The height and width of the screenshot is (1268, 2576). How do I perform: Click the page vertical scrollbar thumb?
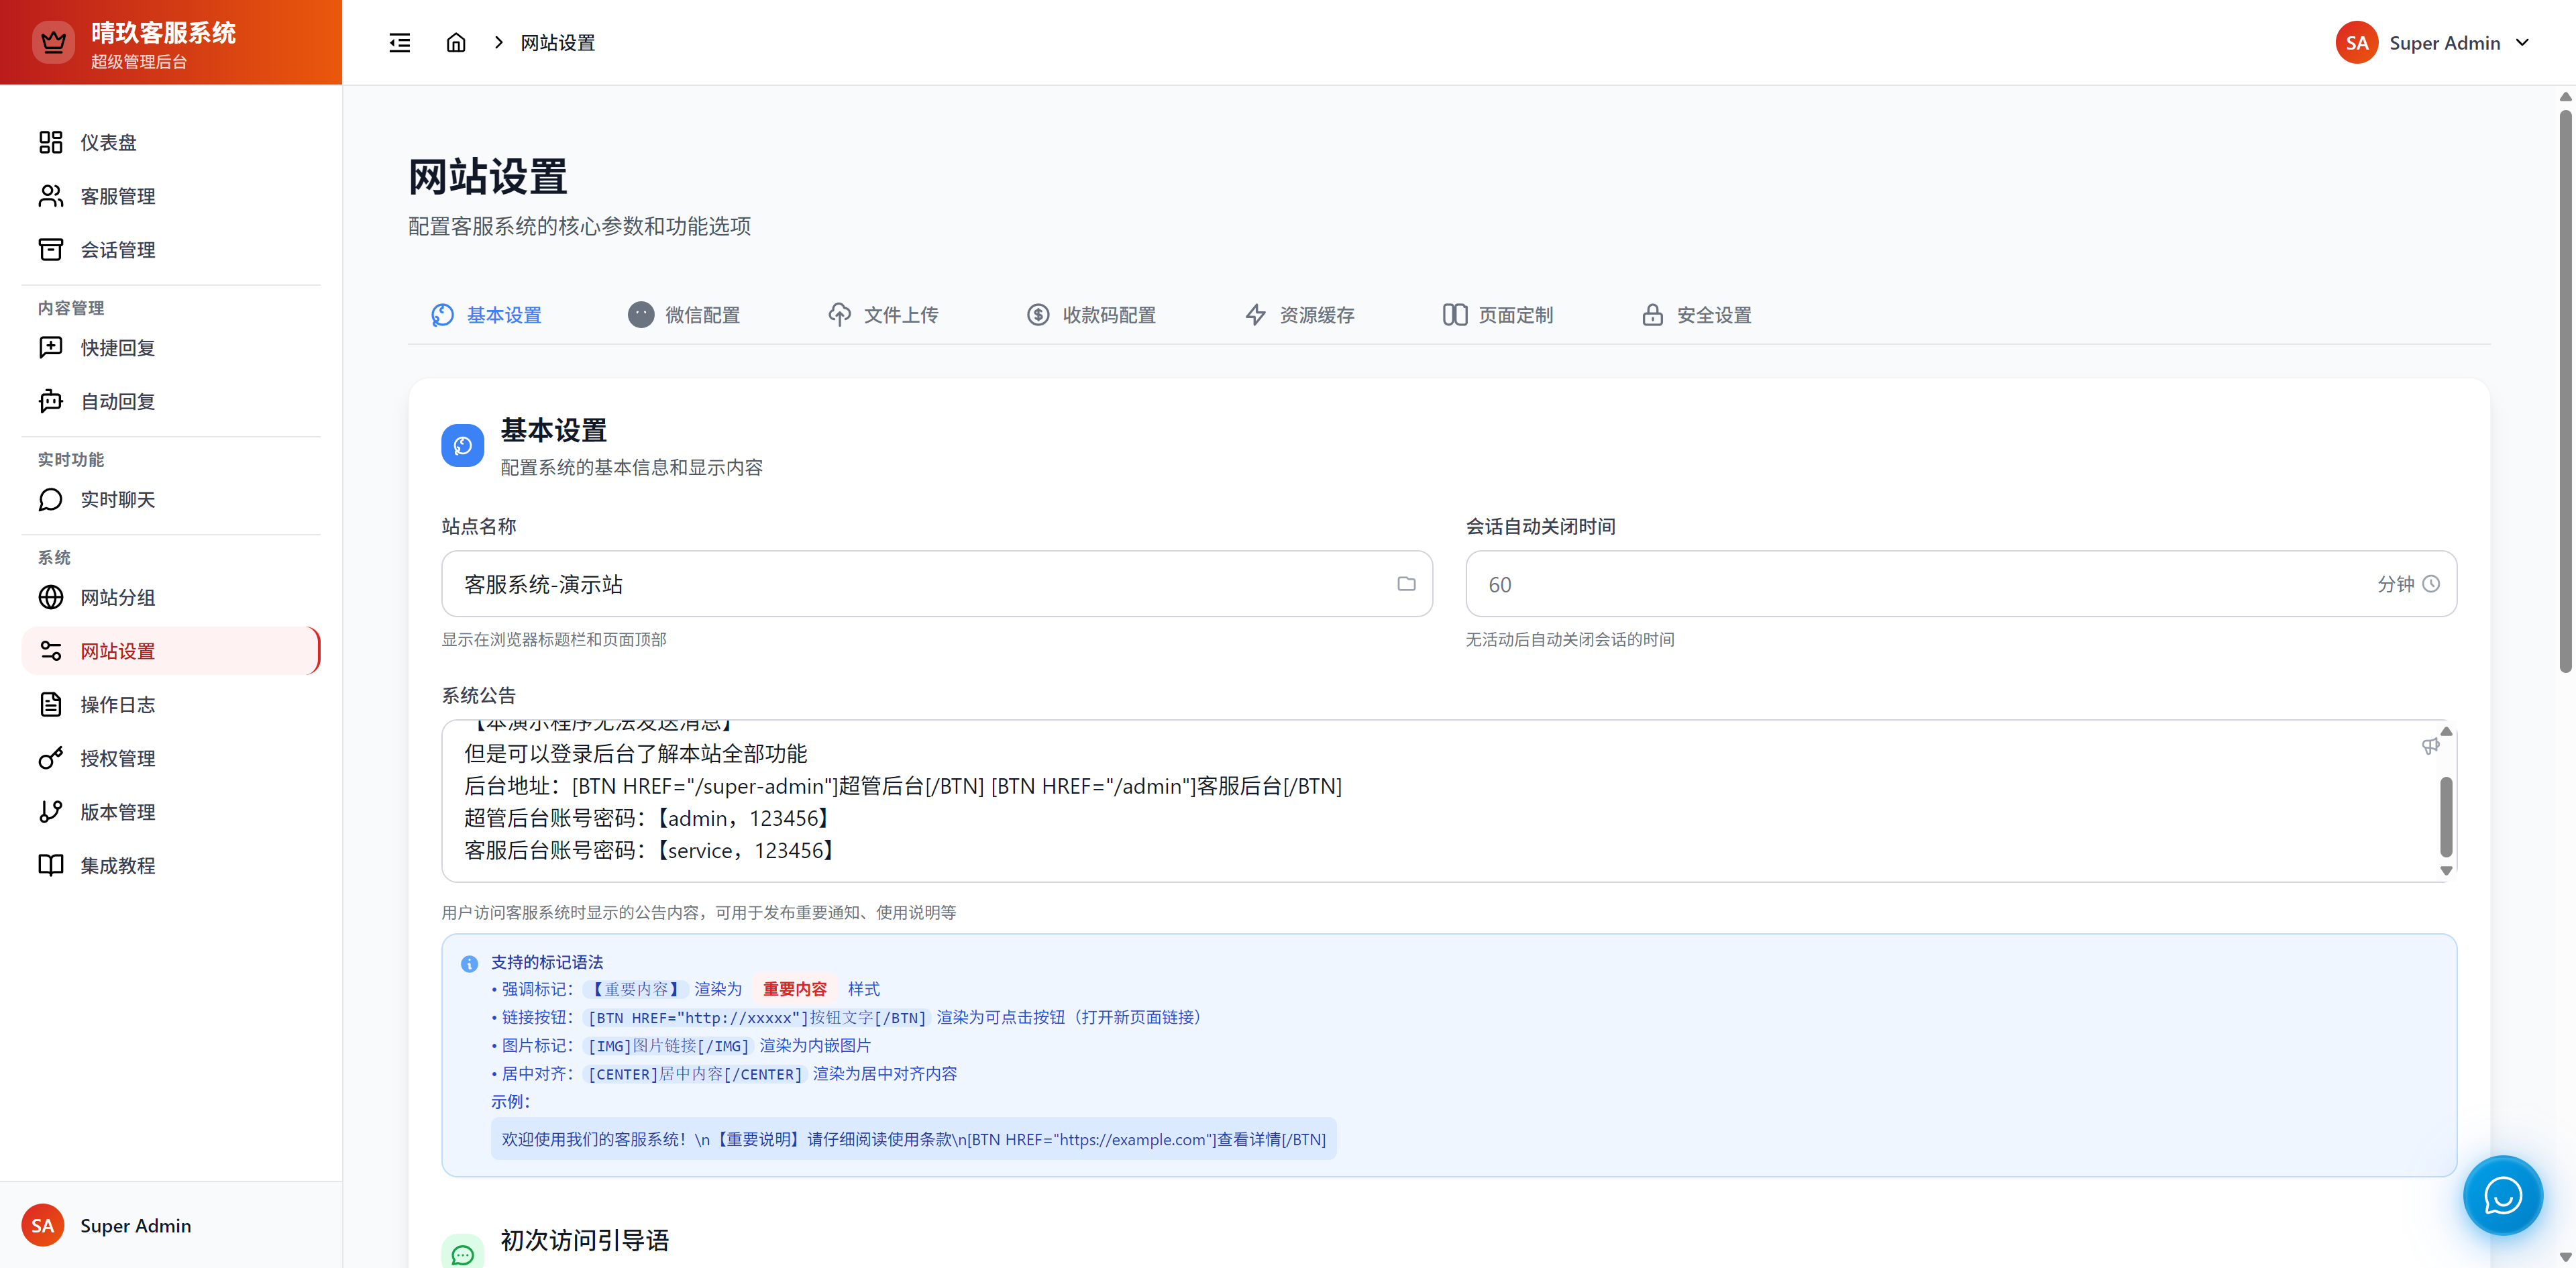(2565, 390)
